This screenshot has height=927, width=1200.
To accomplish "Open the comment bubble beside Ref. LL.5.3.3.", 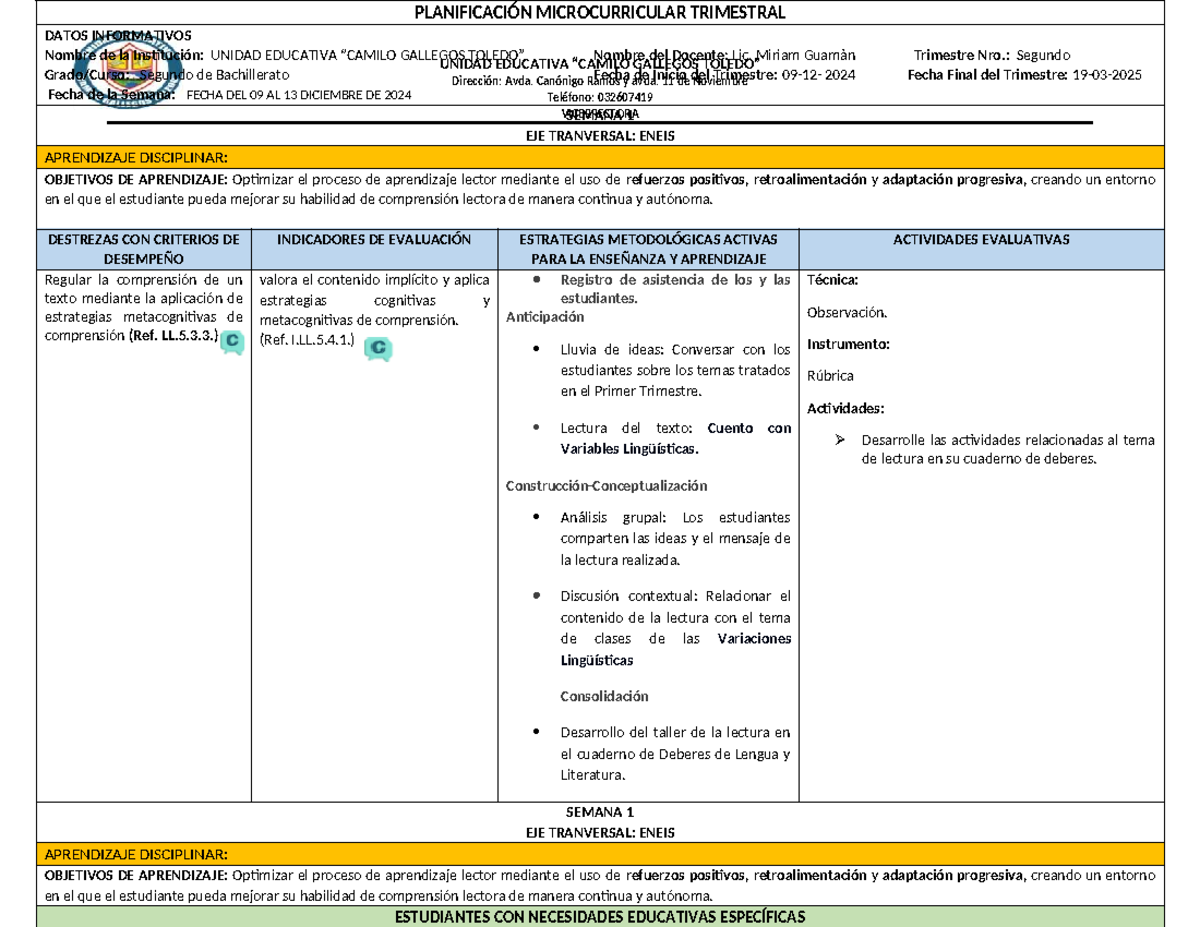I will coord(232,343).
